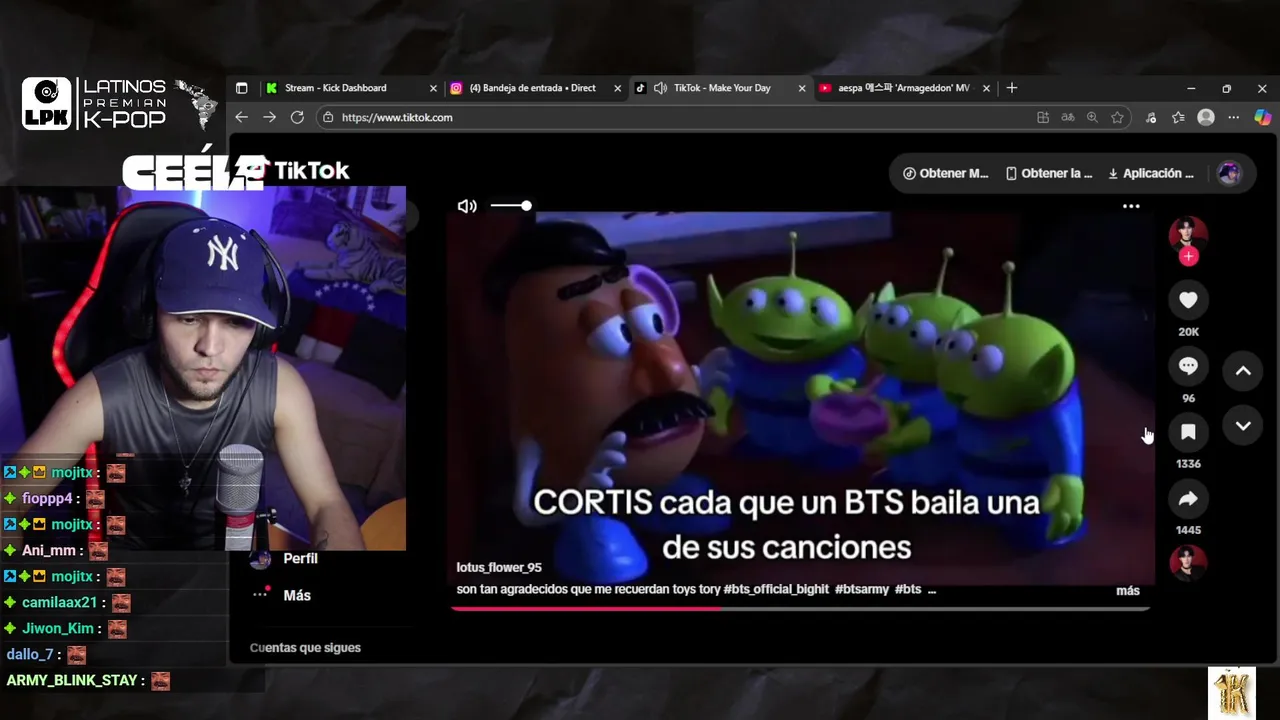Open lotus_flower_95 profile link
This screenshot has height=720, width=1280.
[x=499, y=568]
